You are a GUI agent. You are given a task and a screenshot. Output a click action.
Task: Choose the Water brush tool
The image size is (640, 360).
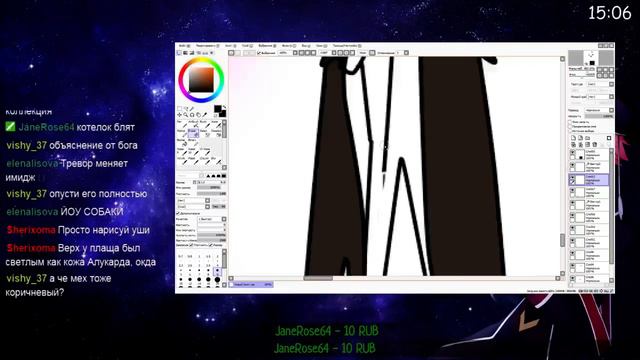(217, 124)
